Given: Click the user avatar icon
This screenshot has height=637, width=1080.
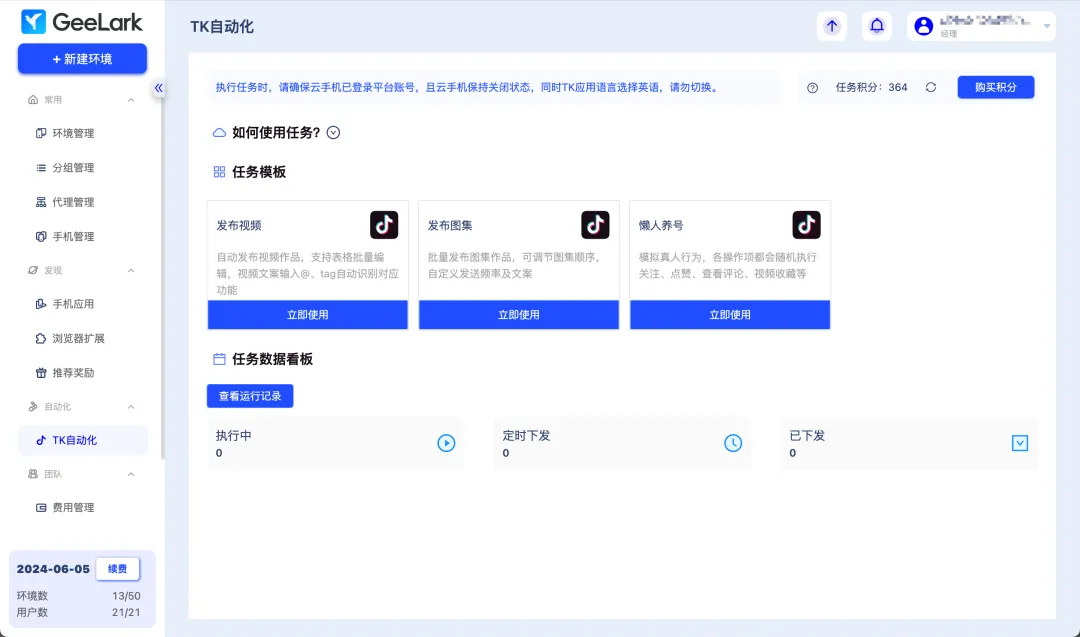Looking at the screenshot, I should [x=924, y=26].
